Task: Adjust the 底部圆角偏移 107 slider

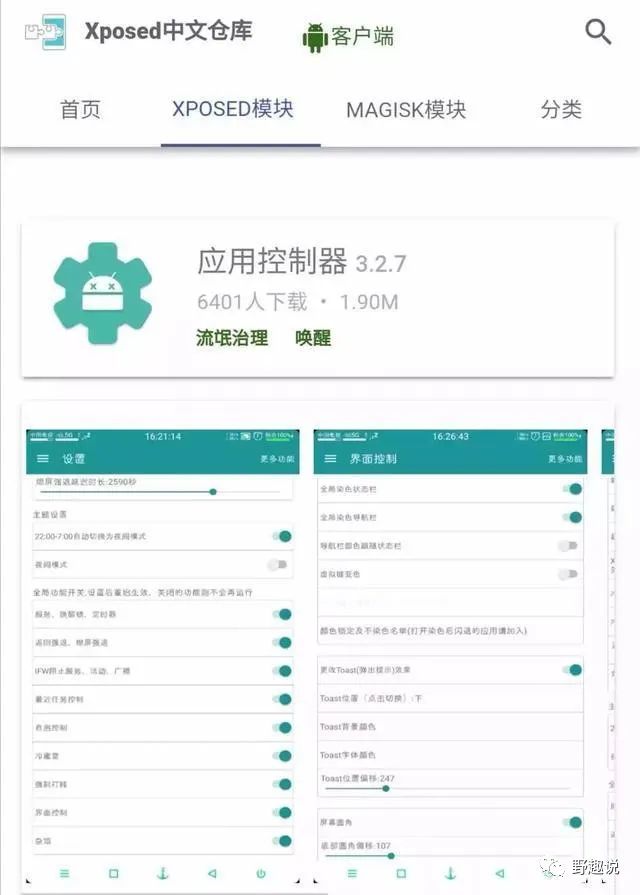Action: pyautogui.click(x=391, y=856)
